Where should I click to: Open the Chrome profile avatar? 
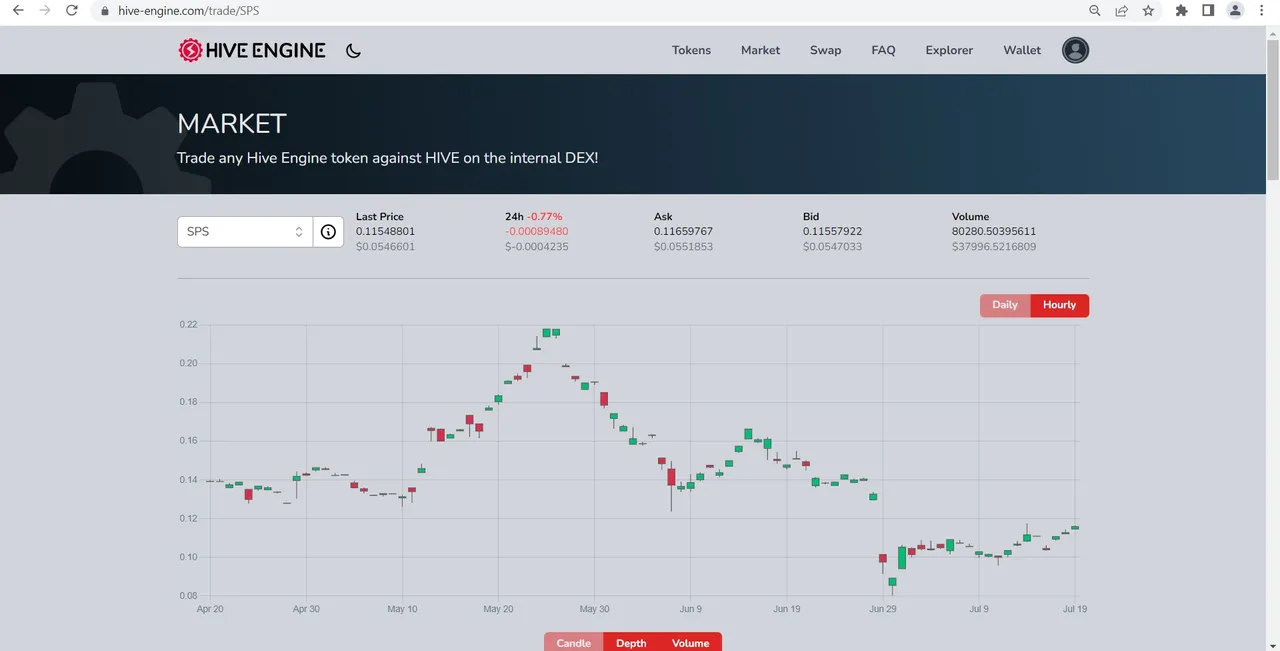tap(1235, 10)
